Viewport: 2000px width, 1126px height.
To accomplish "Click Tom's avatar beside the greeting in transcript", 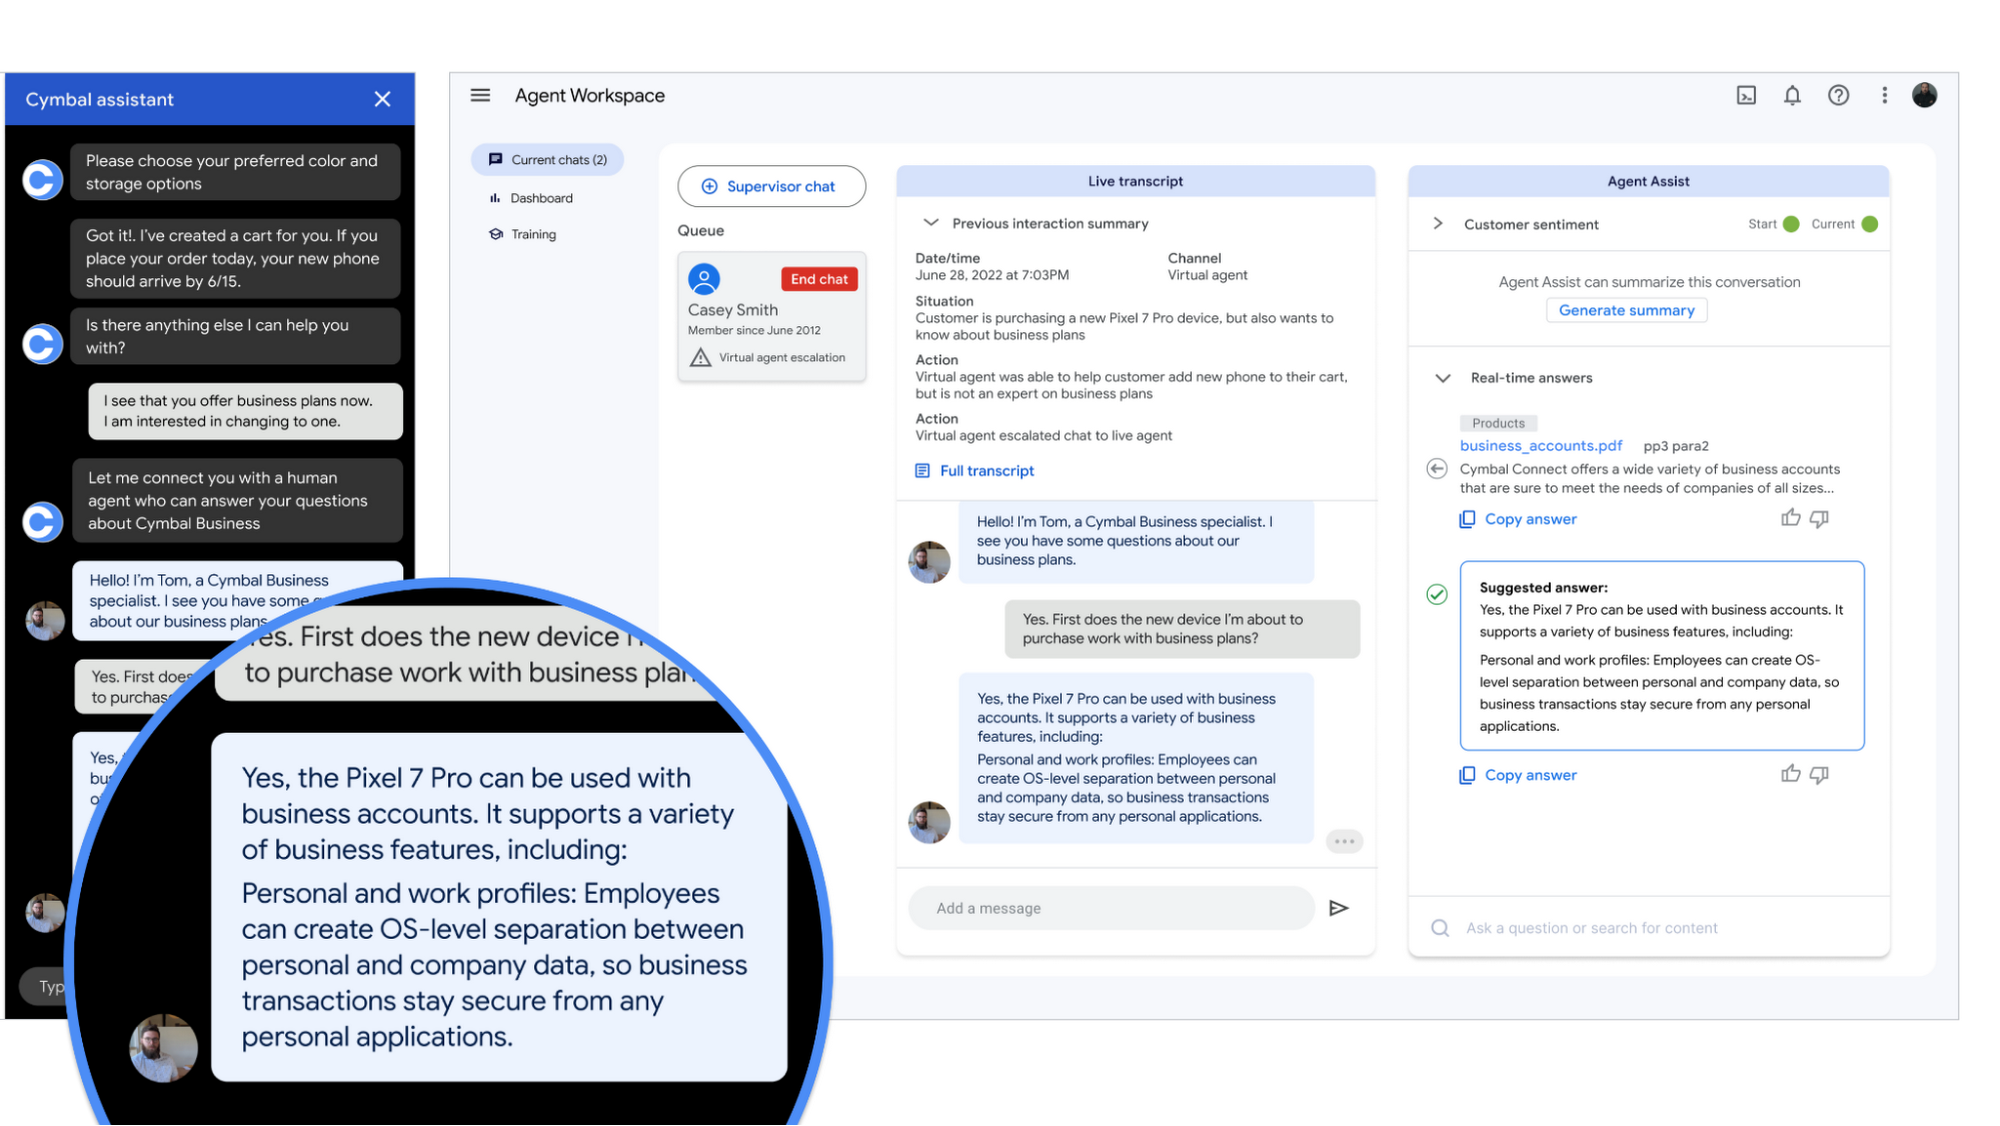I will click(929, 562).
